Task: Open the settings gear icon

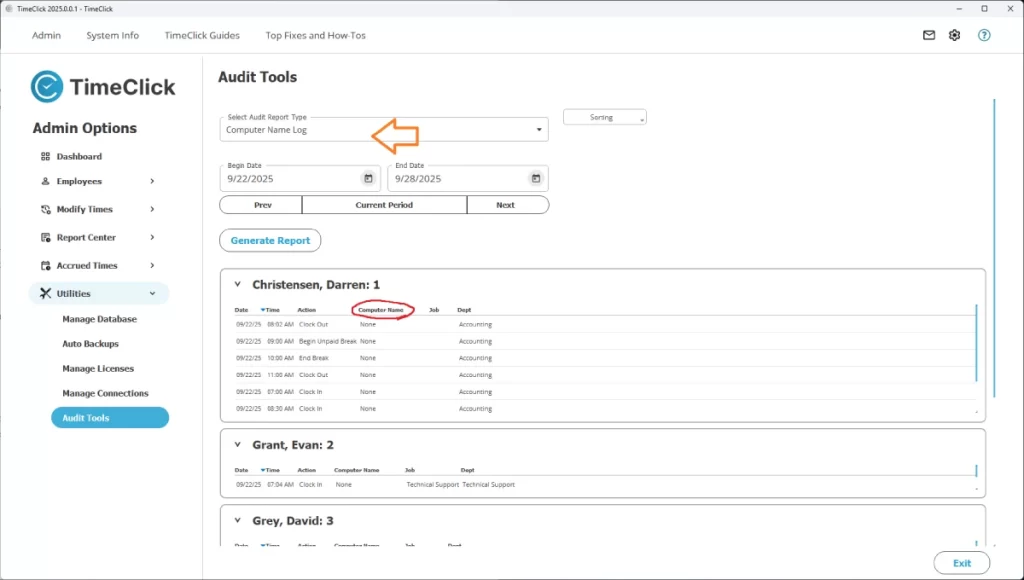Action: click(954, 35)
